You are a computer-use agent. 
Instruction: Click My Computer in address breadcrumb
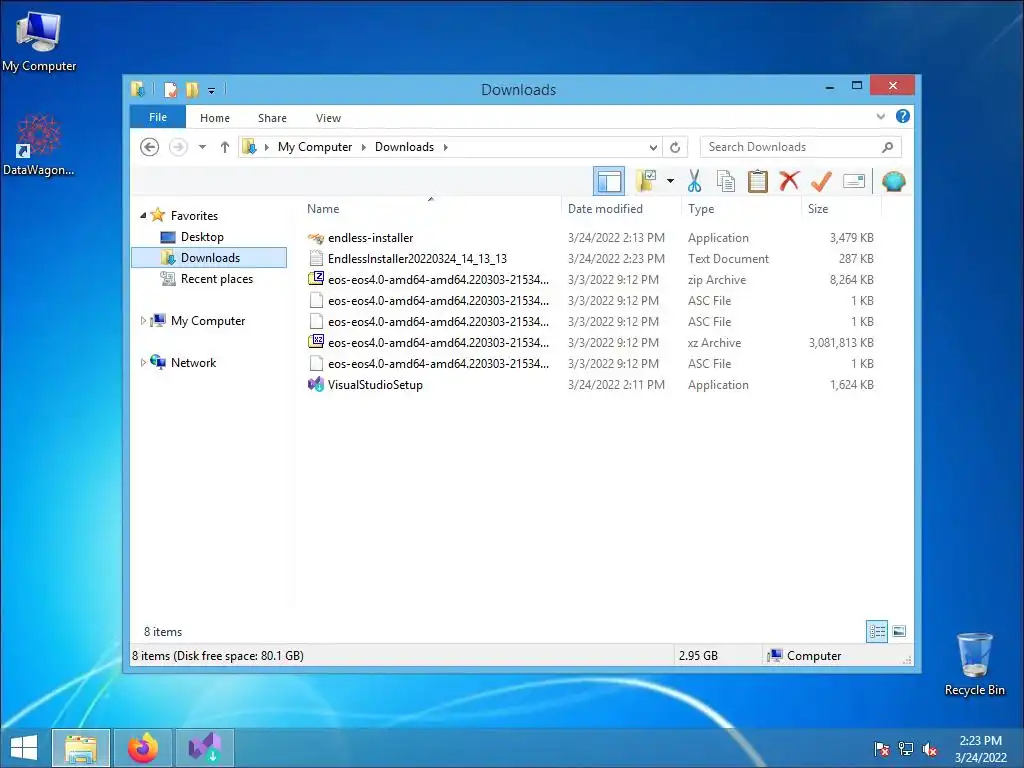[x=315, y=147]
